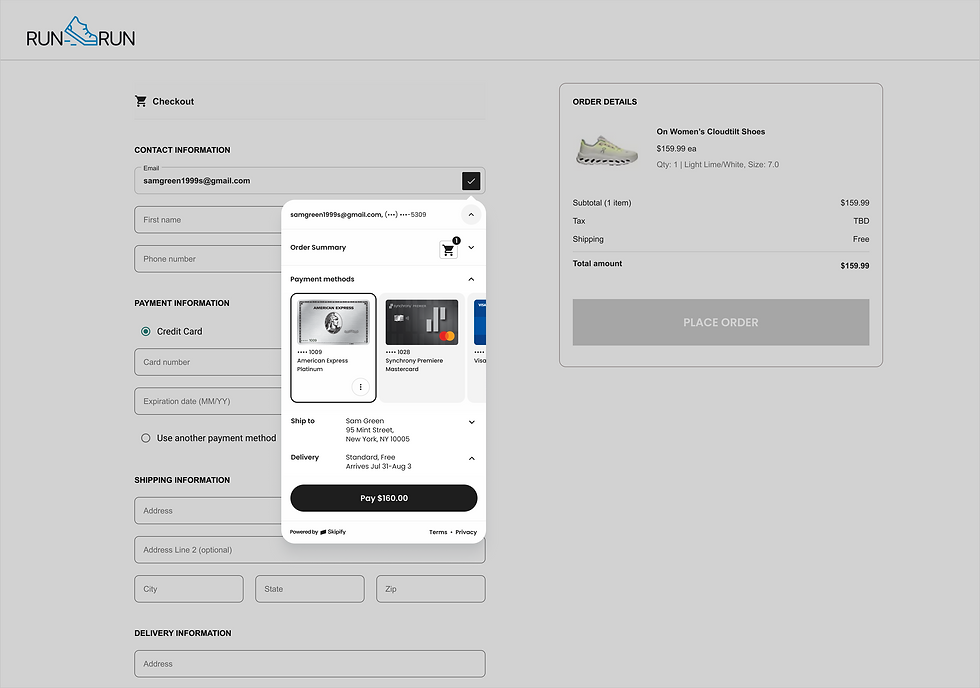This screenshot has width=980, height=688.
Task: Open American Express card options menu
Action: click(x=361, y=387)
